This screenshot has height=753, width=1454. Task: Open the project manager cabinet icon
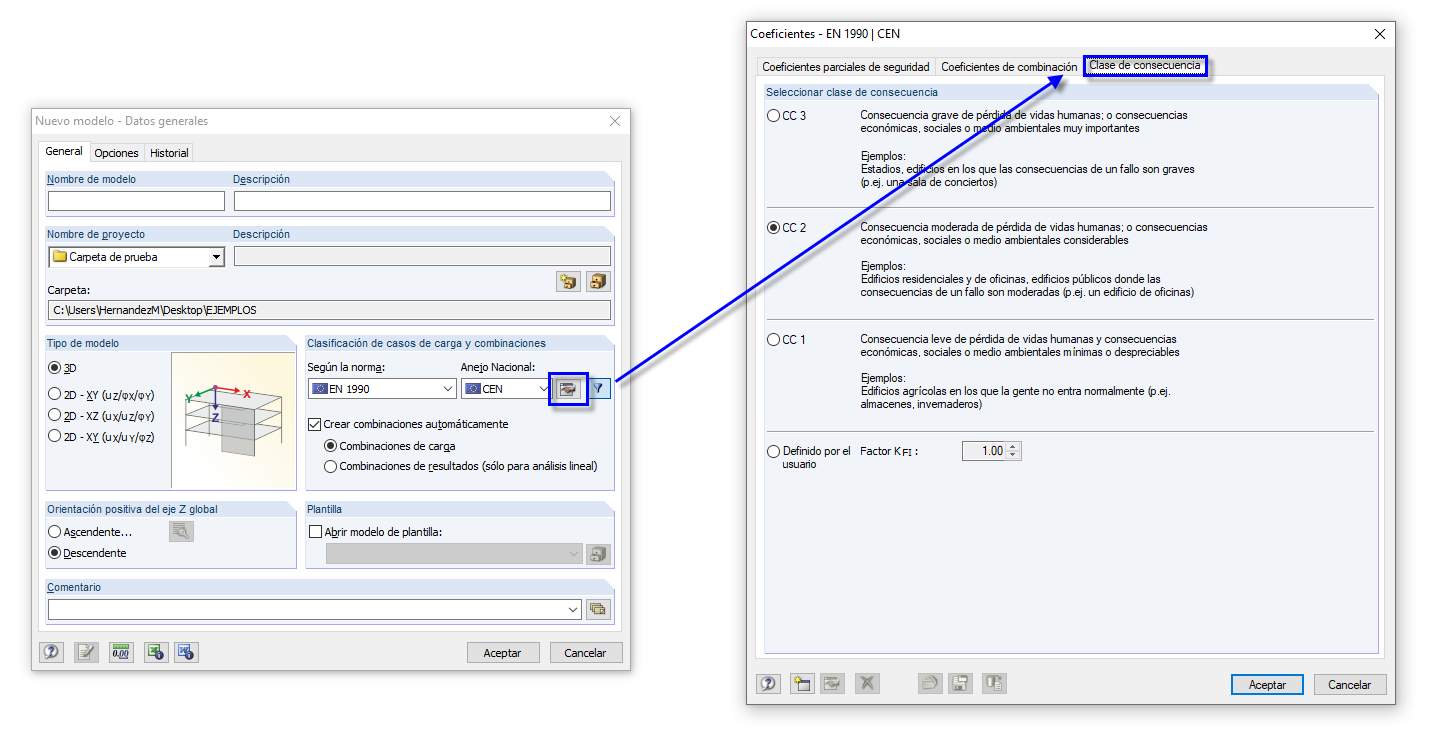pyautogui.click(x=598, y=282)
